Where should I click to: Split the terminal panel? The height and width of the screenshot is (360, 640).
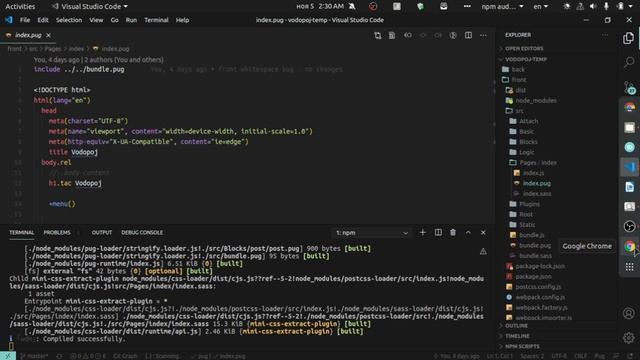point(438,232)
